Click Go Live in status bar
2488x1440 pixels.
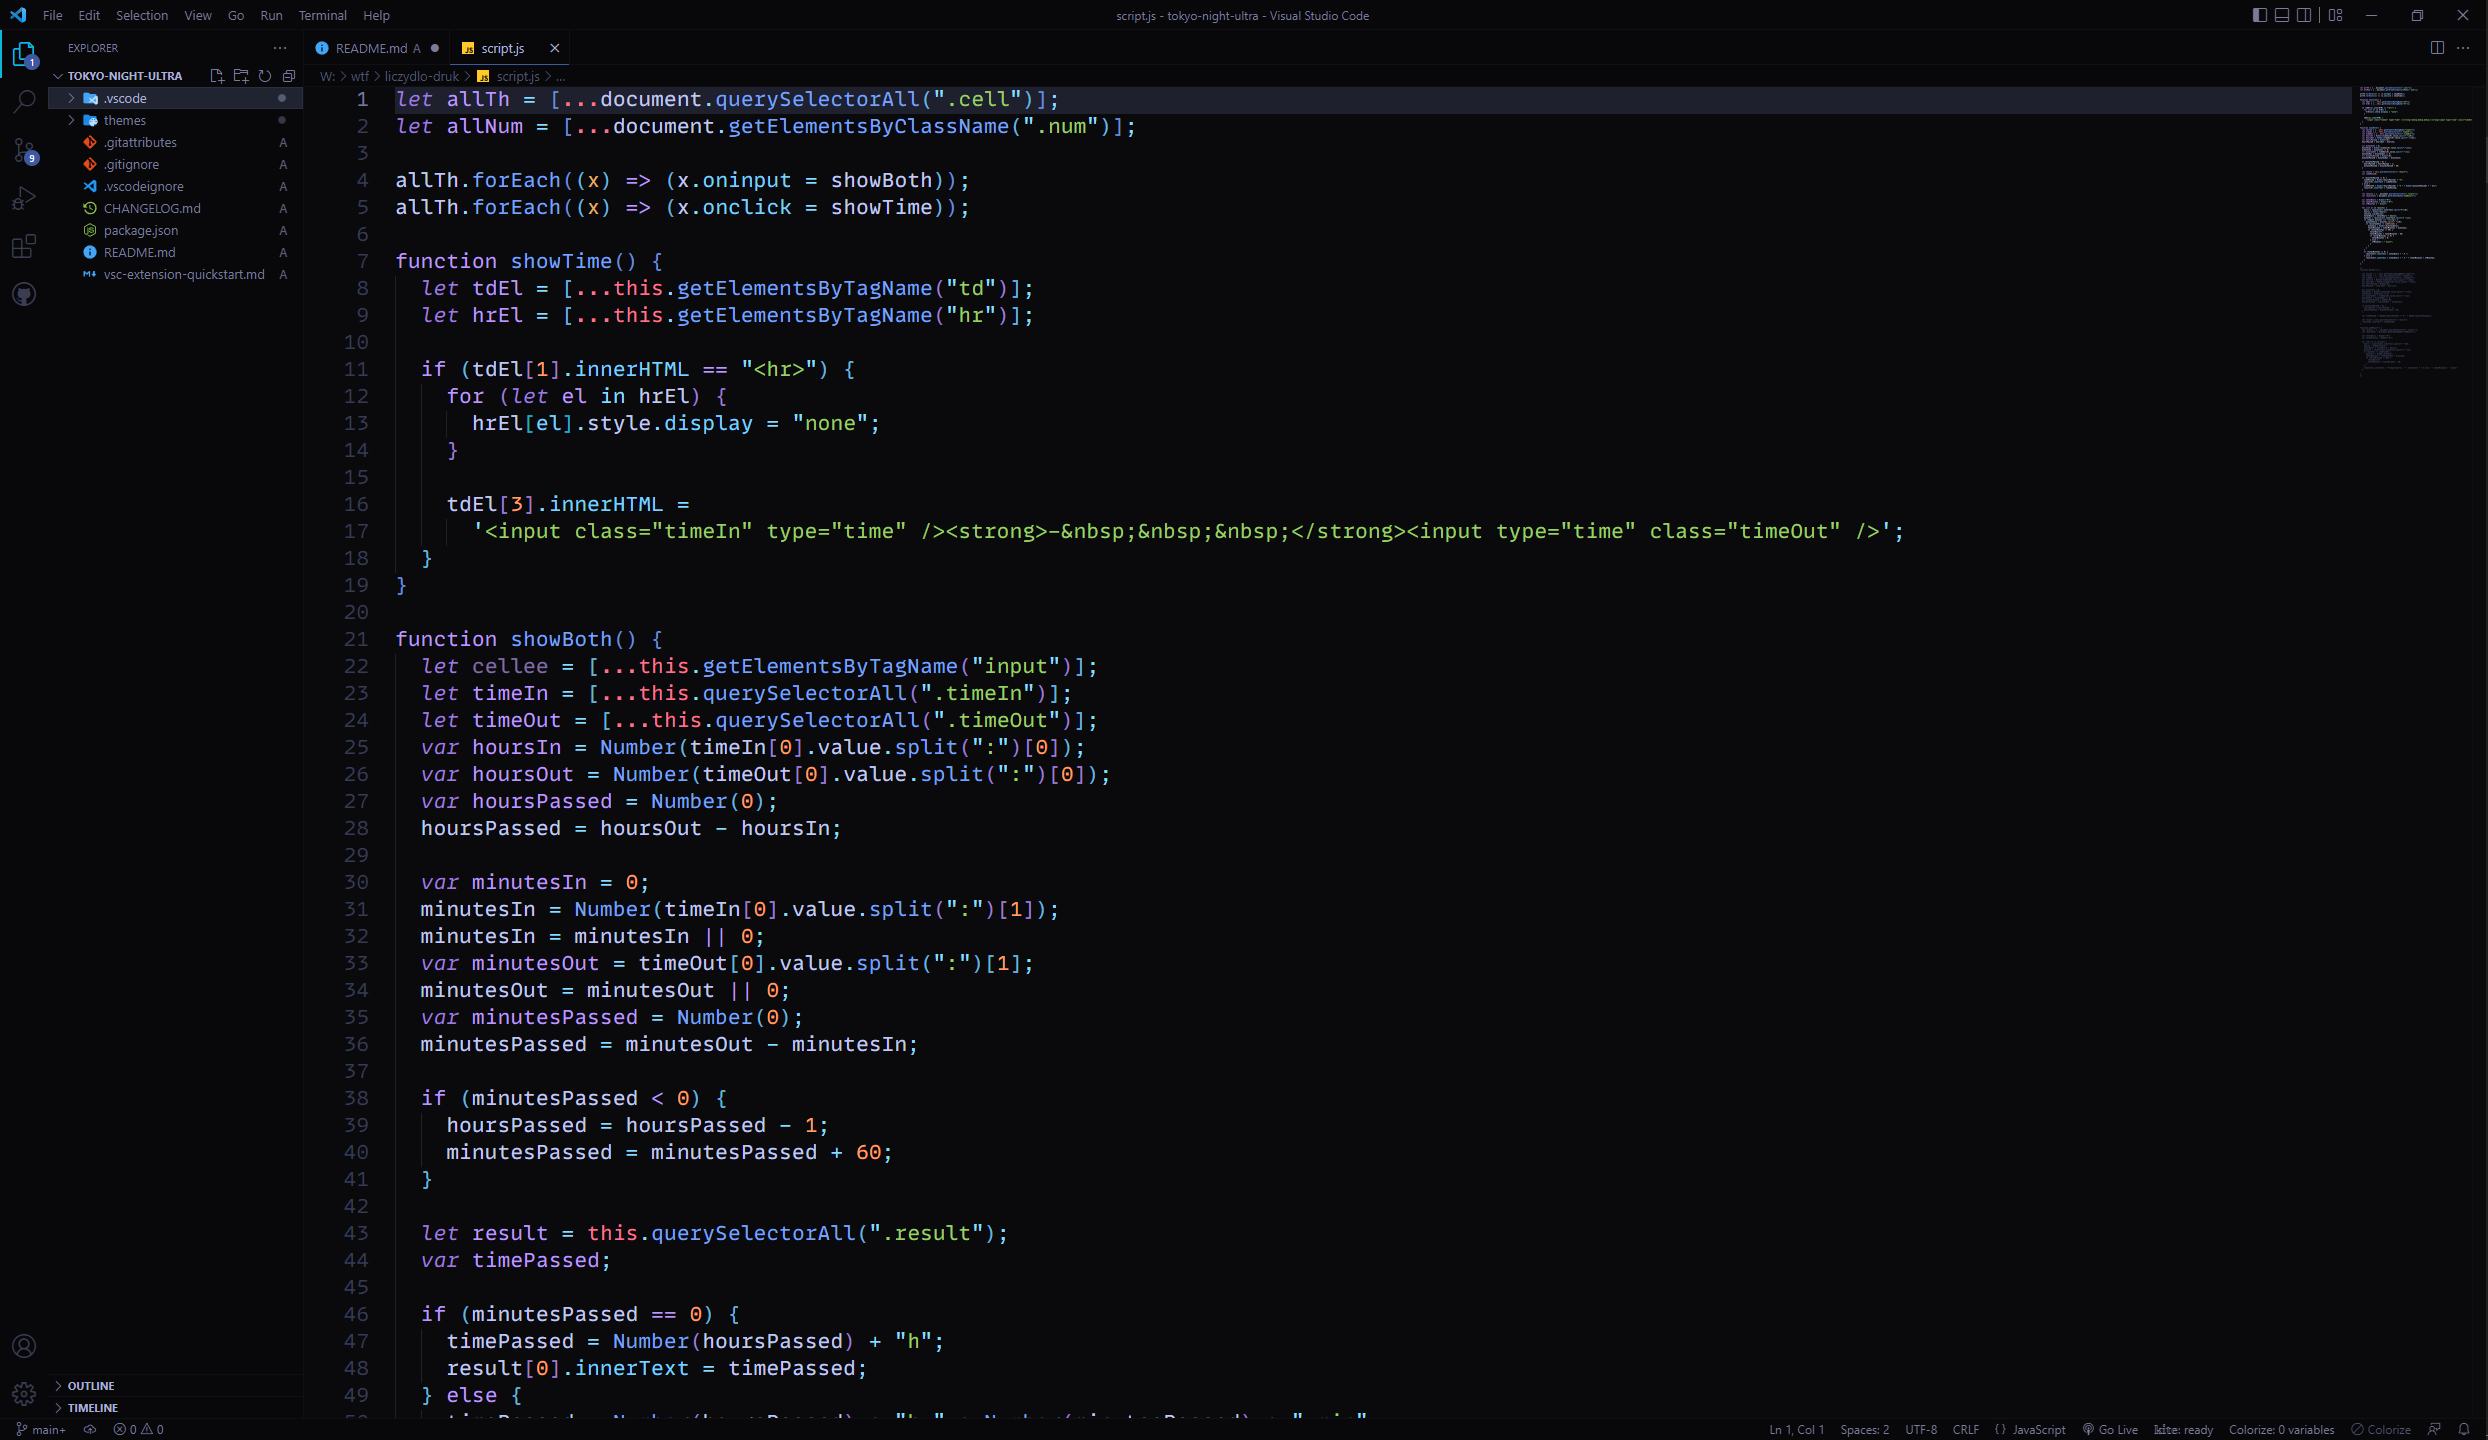coord(2110,1430)
